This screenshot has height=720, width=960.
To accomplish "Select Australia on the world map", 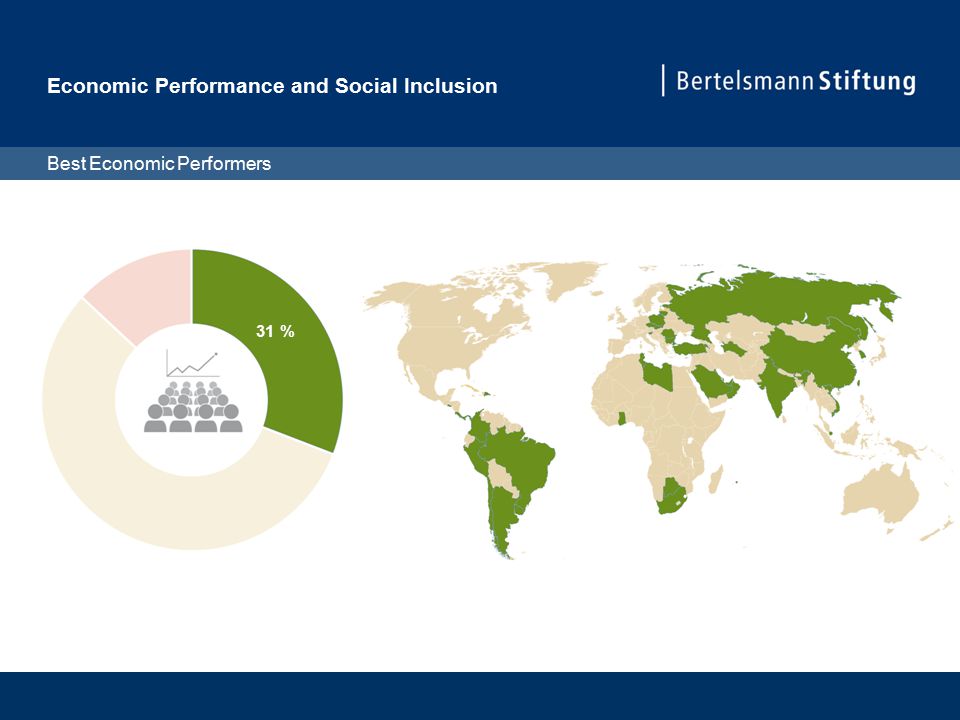I will pos(882,495).
